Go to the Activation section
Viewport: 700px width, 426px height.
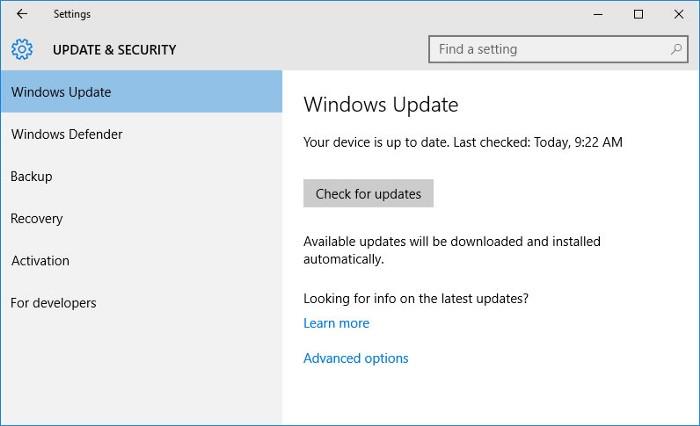142,260
